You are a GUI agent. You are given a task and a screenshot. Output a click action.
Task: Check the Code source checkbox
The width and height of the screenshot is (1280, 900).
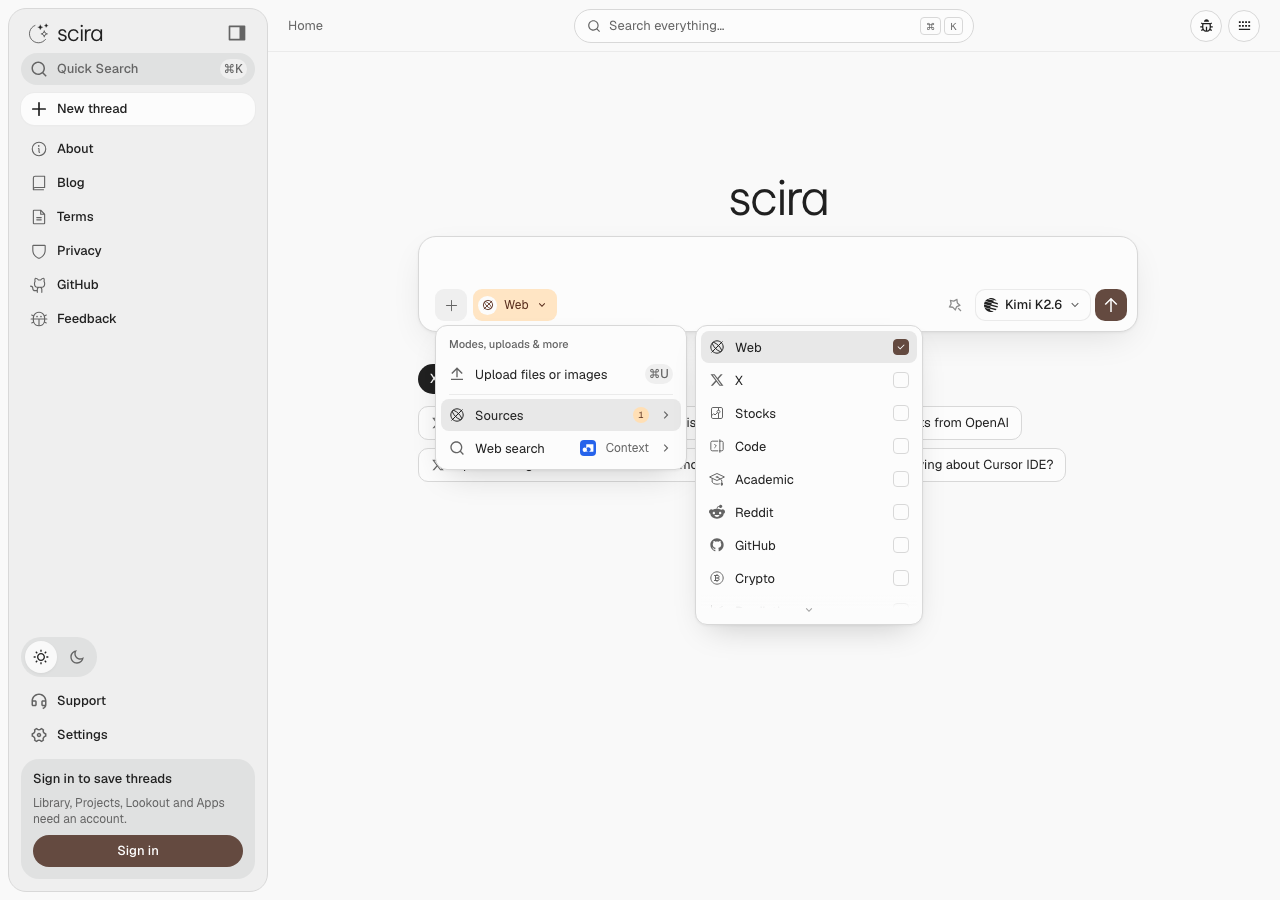tap(901, 446)
